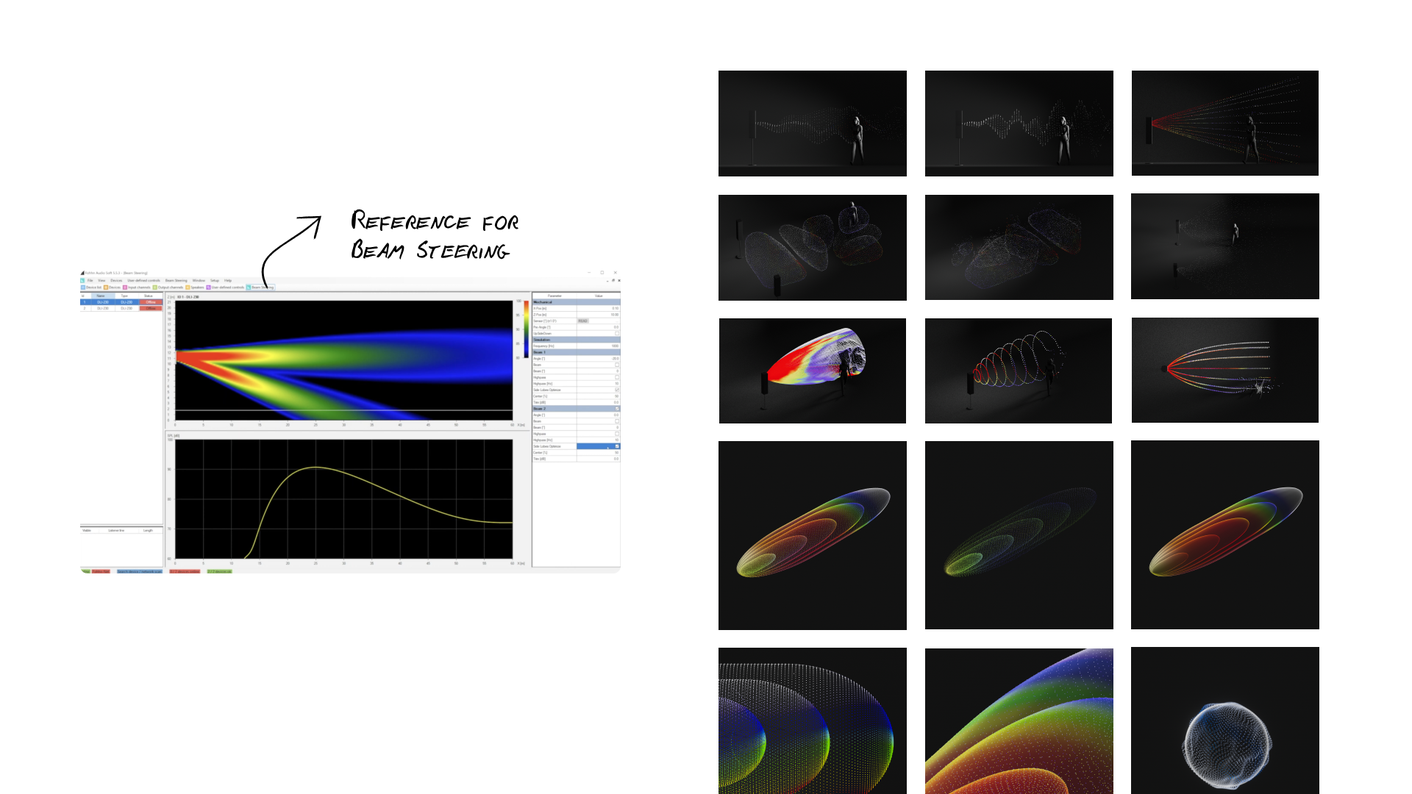Screen dimensions: 1412x794
Task: Disable Side Lobes Optimize for Beam 2
Action: [x=618, y=446]
